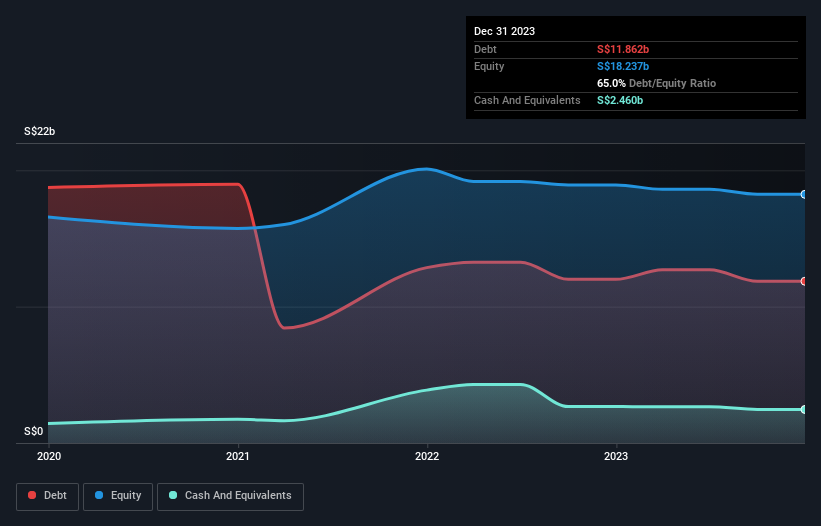Click the Equity label in tooltip

tap(489, 66)
